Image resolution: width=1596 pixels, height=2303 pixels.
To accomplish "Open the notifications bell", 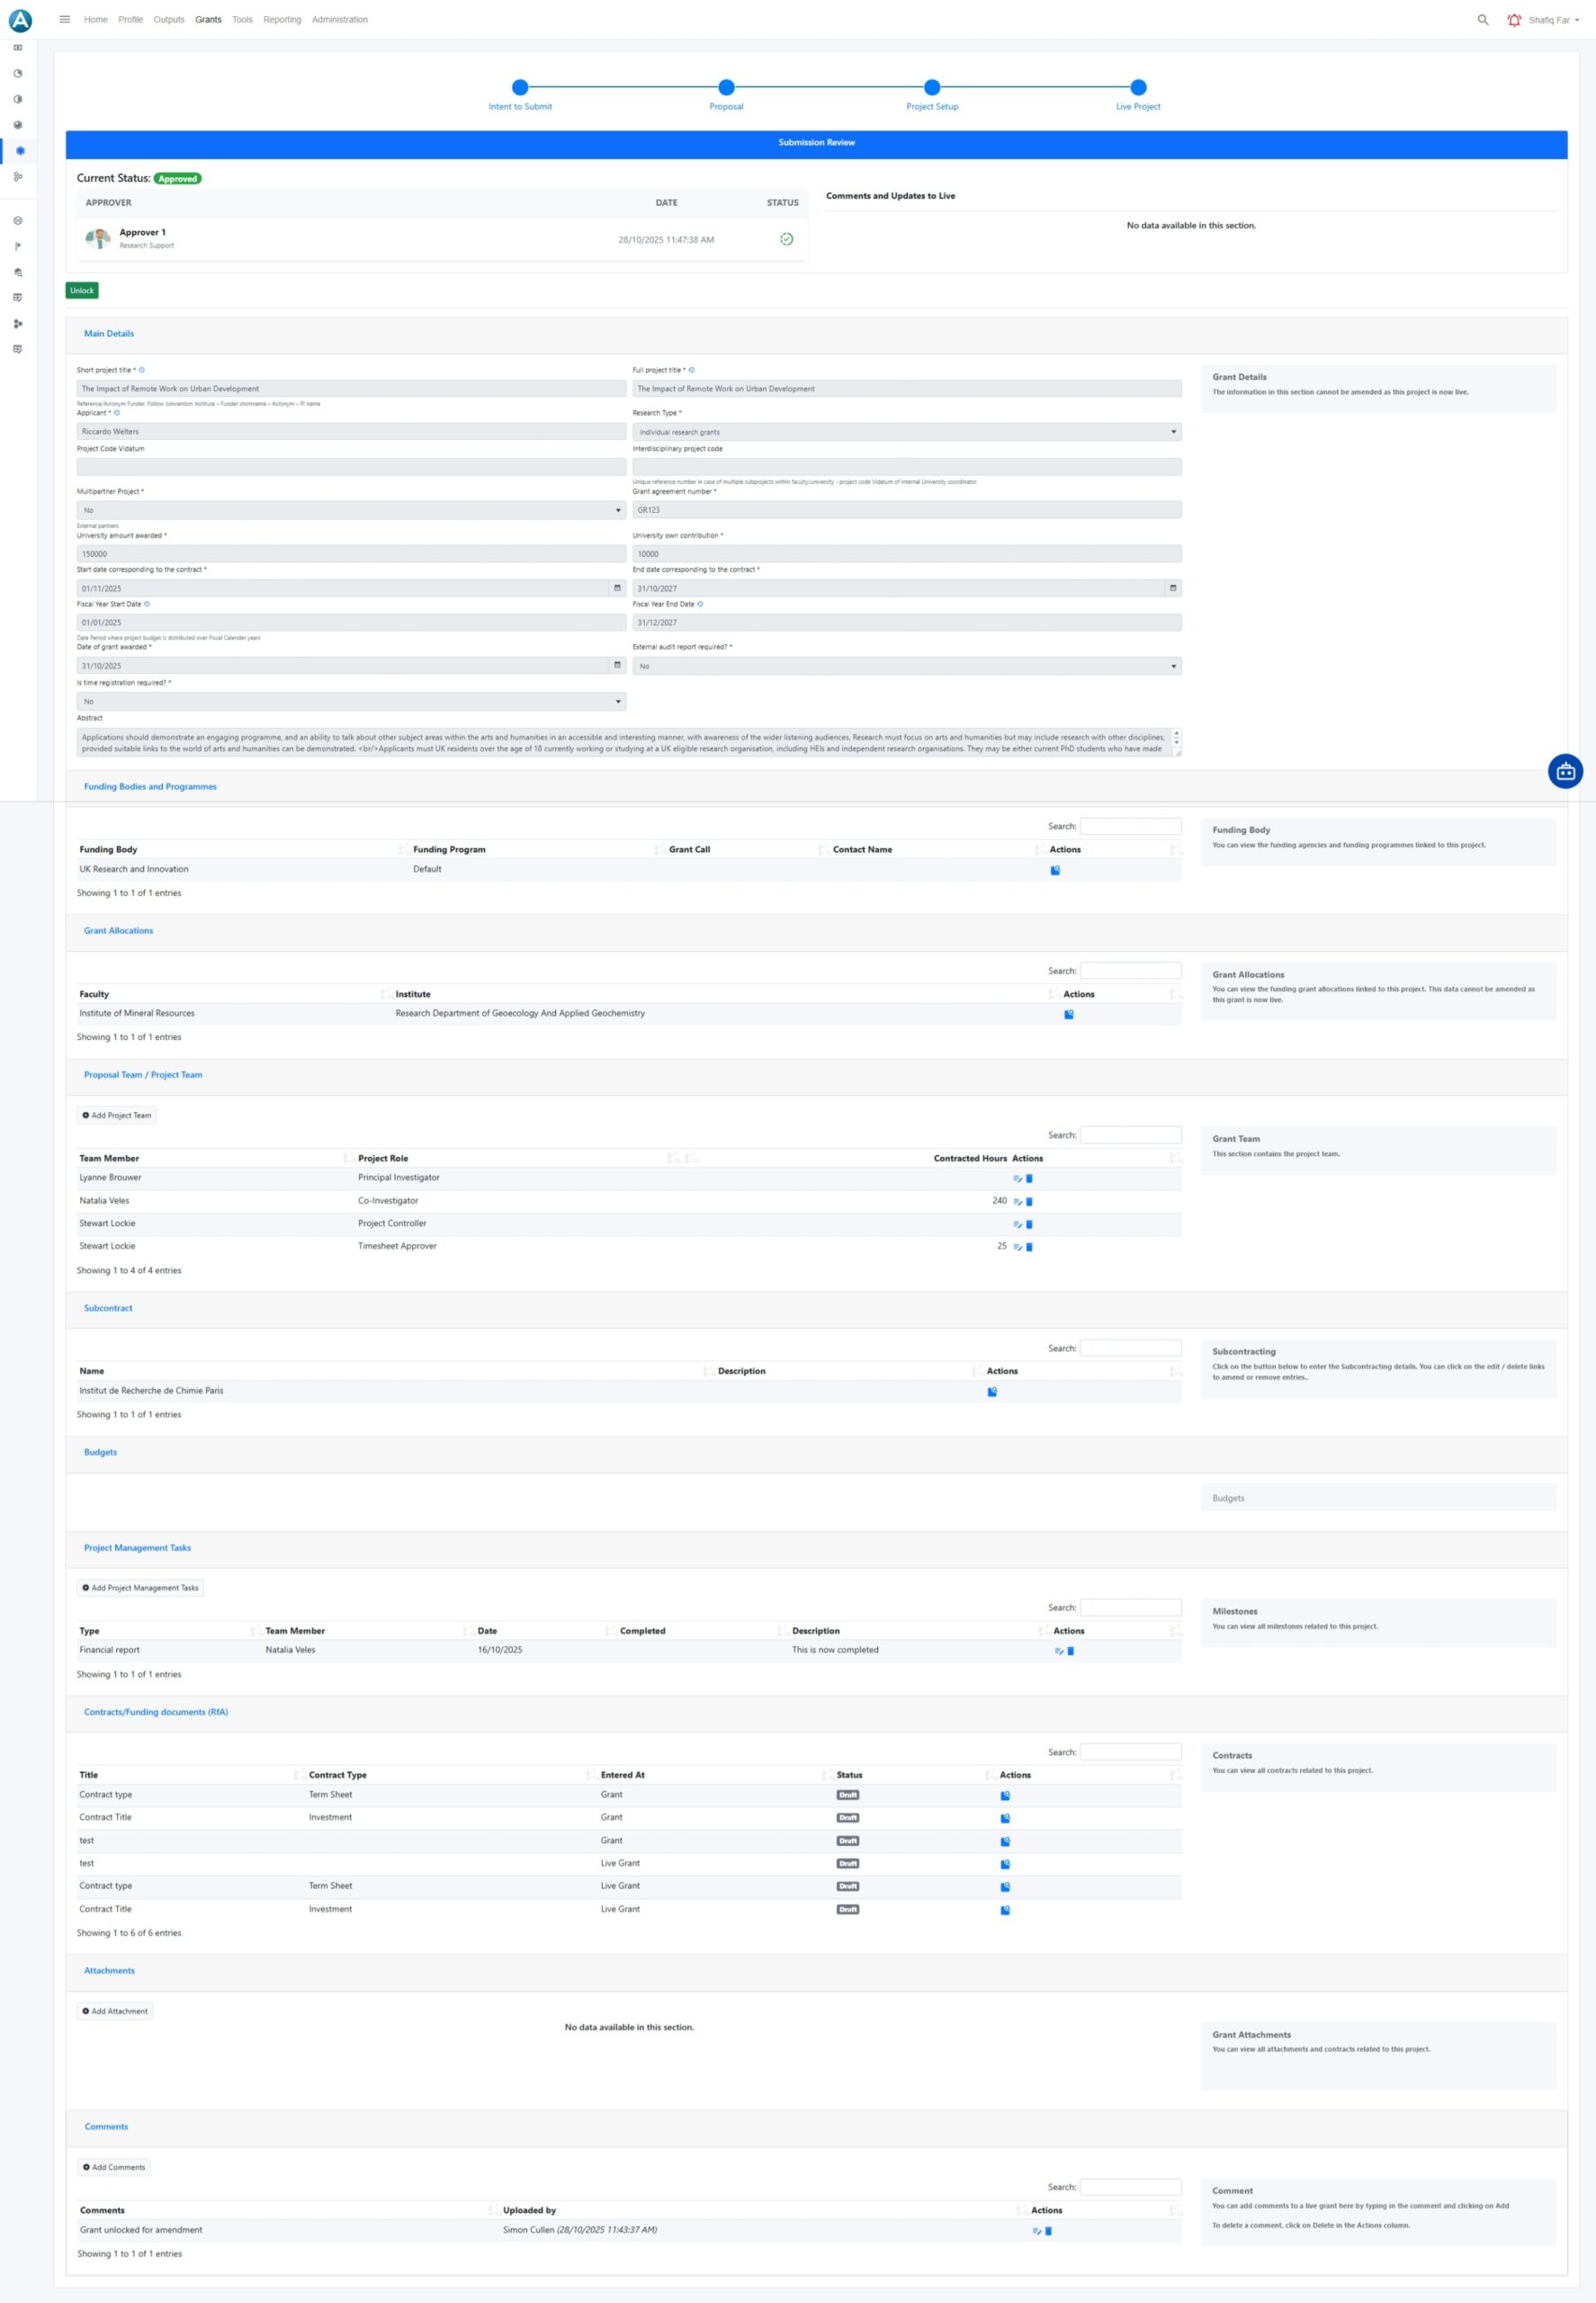I will coord(1513,20).
